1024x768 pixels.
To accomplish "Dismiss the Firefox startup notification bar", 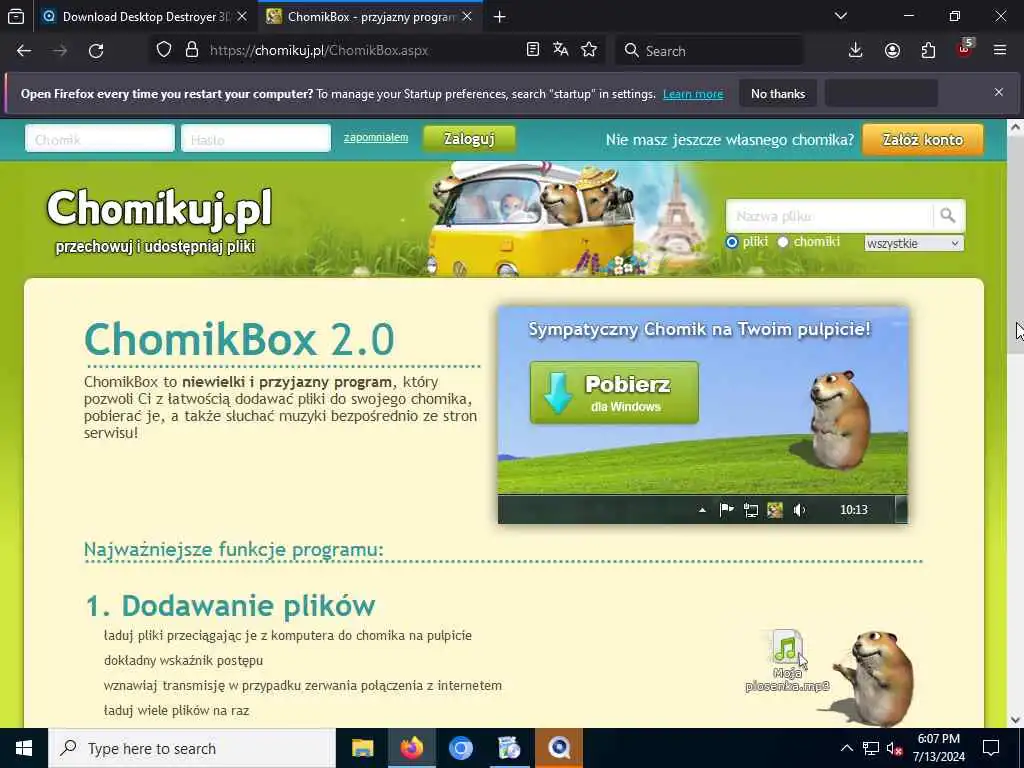I will click(999, 93).
